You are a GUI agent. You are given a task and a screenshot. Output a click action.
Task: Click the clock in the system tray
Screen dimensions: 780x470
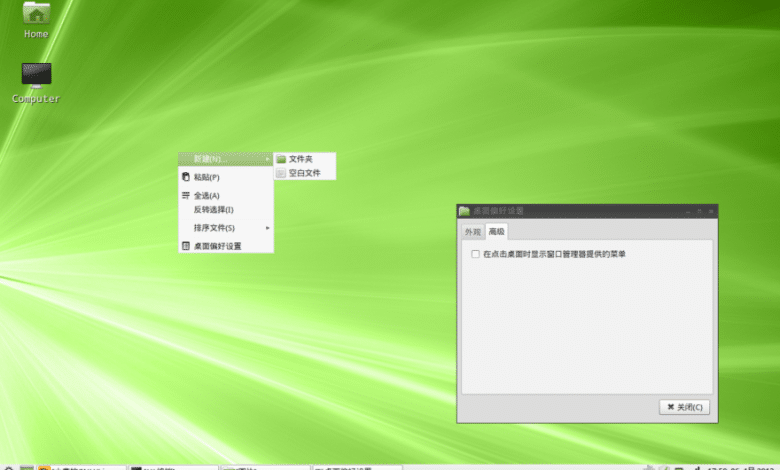(x=741, y=468)
